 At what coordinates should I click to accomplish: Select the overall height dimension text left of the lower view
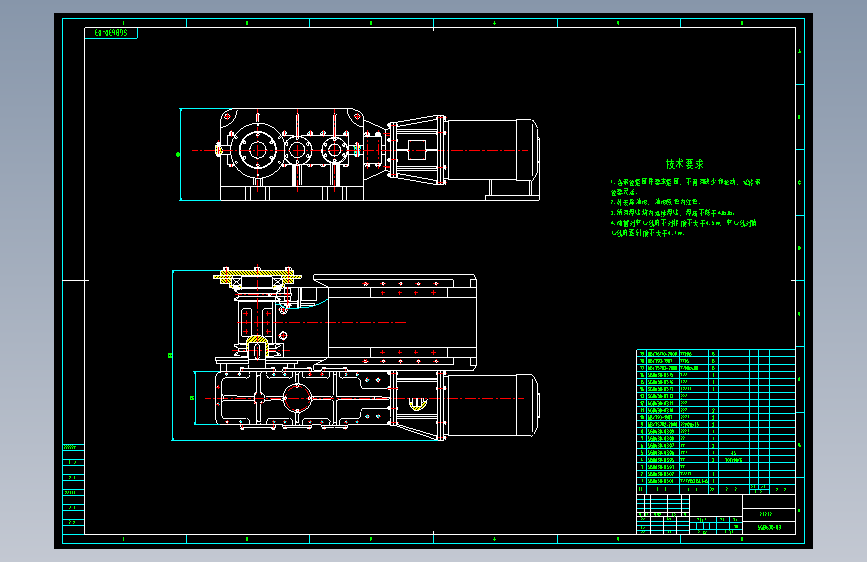(170, 356)
